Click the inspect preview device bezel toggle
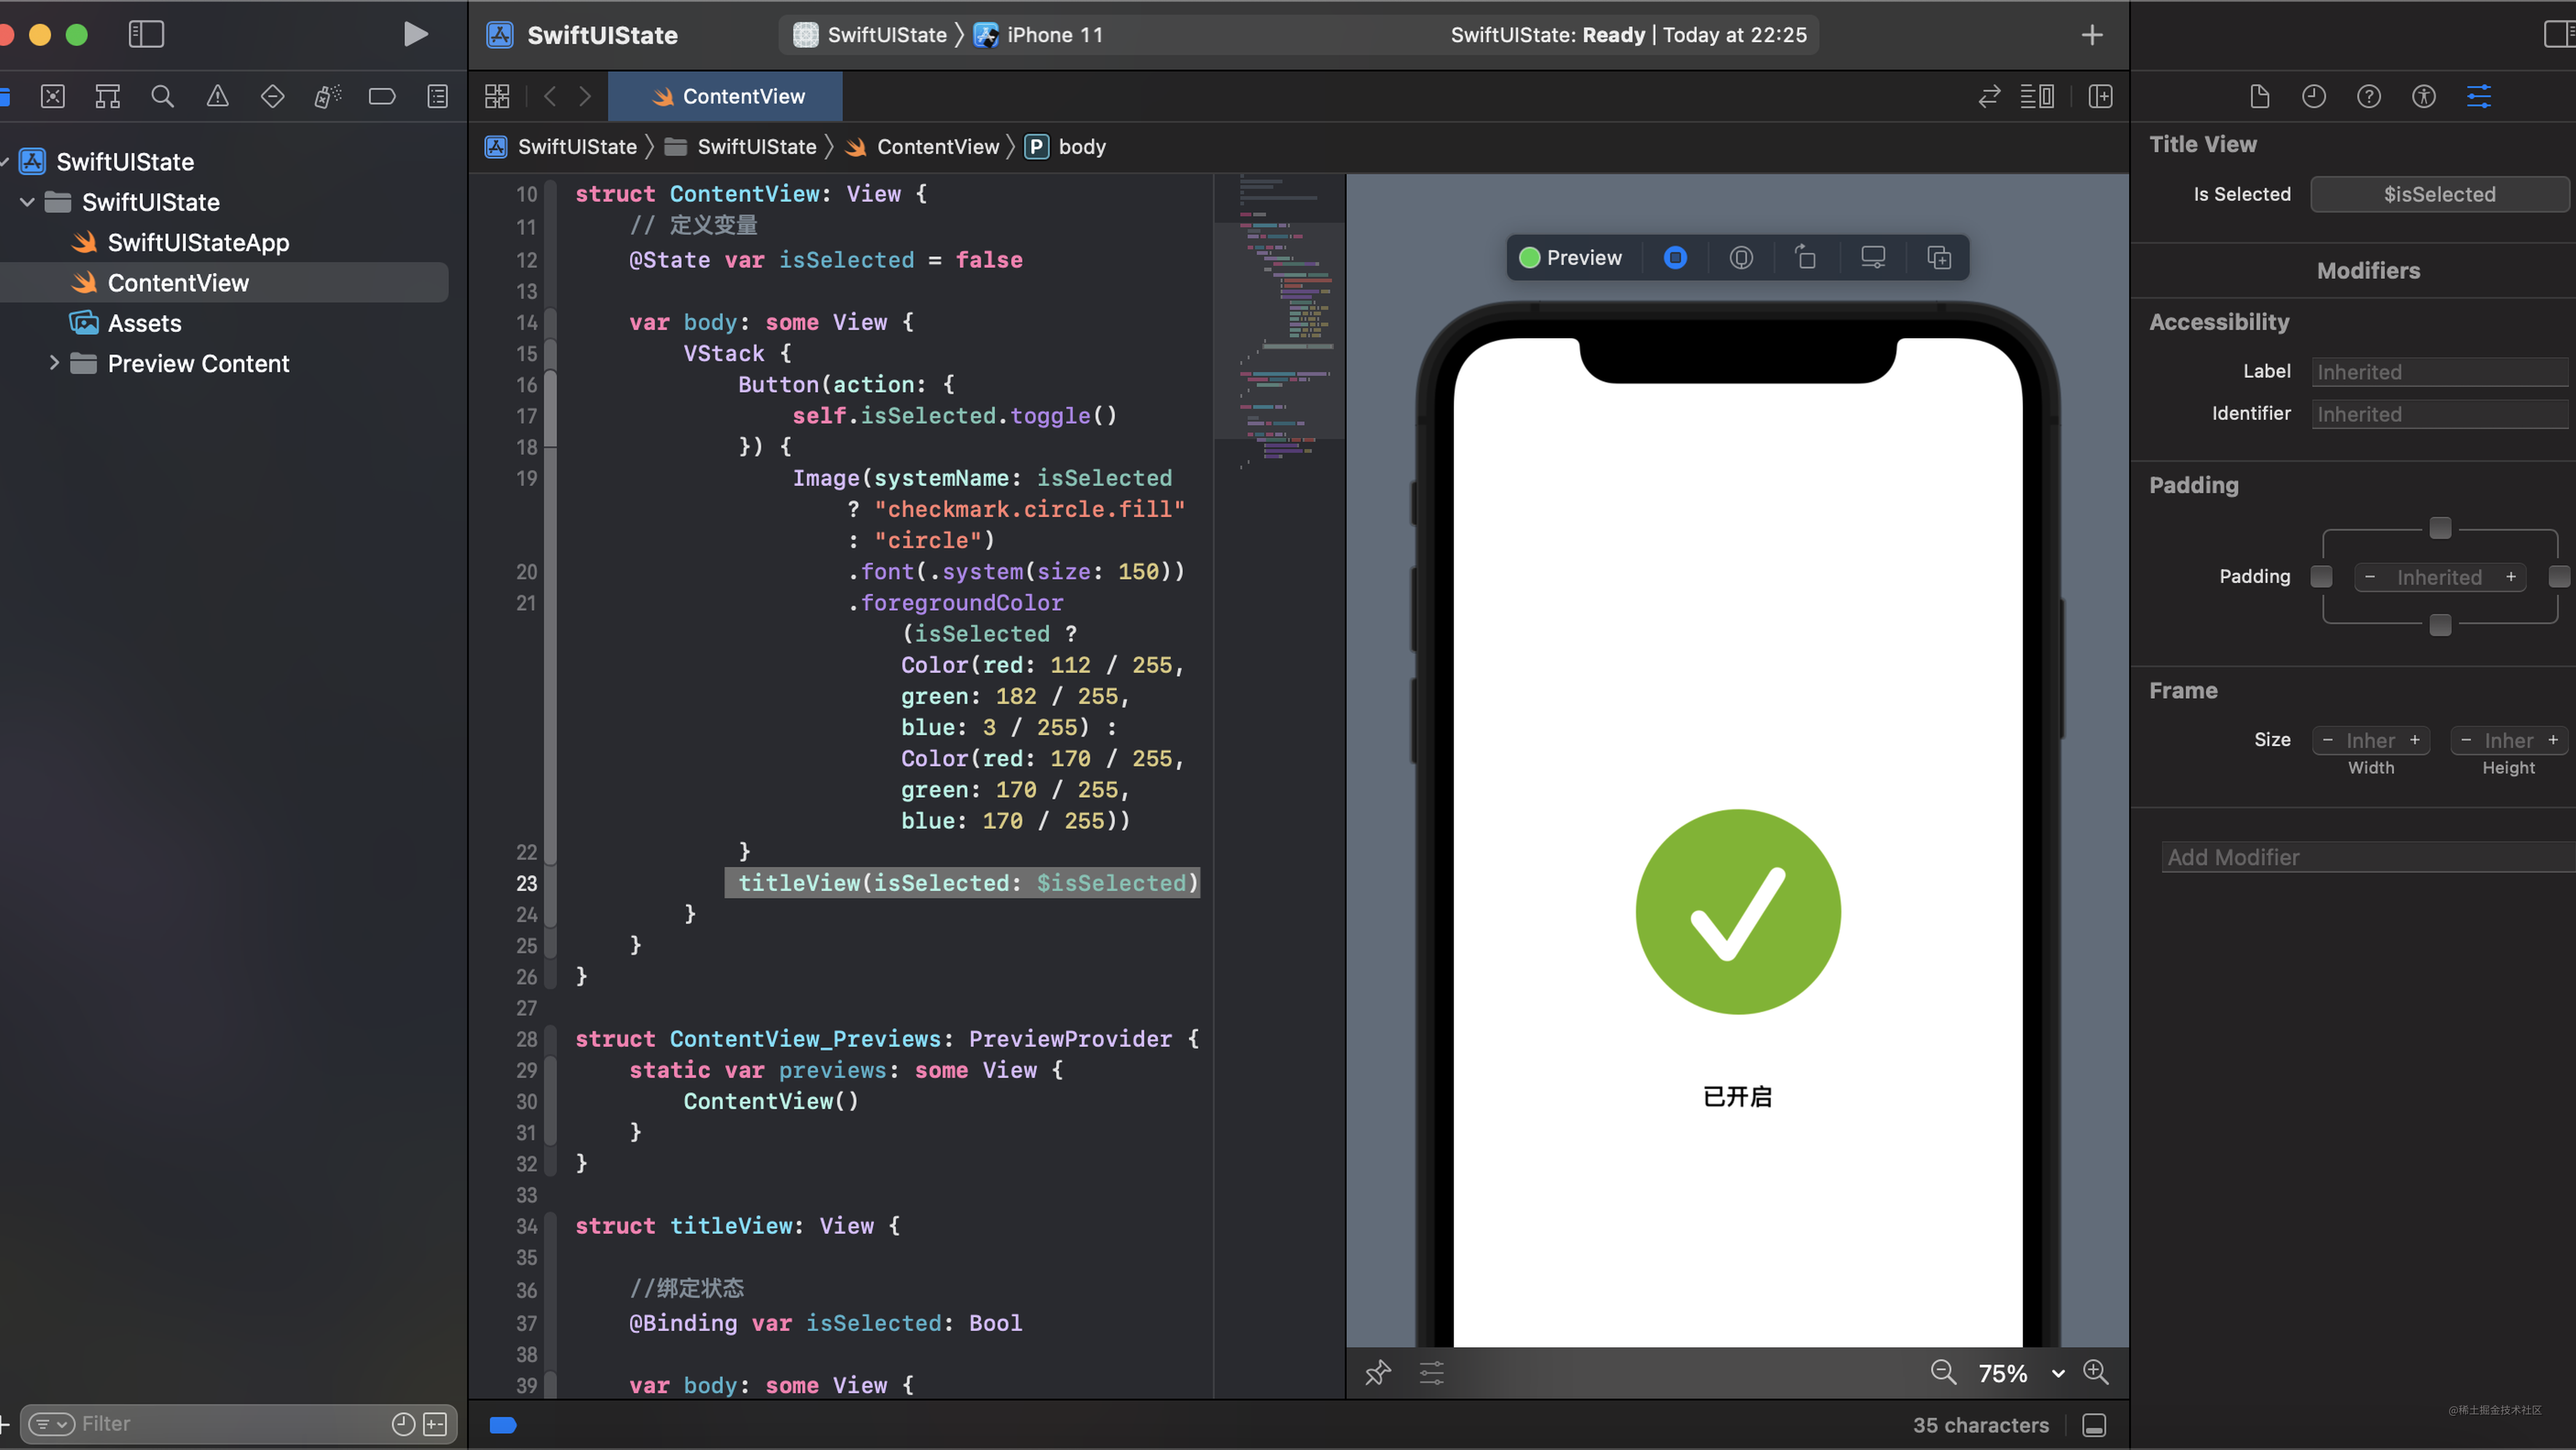This screenshot has width=2576, height=1450. (x=1741, y=257)
